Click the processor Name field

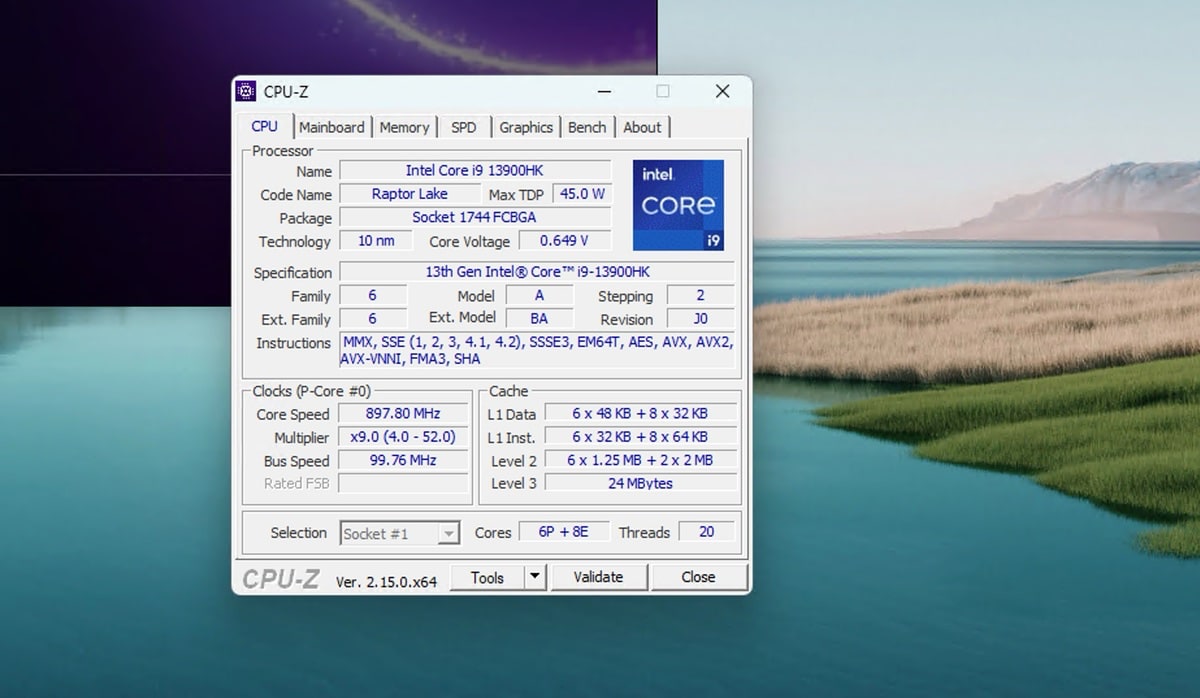coord(475,171)
